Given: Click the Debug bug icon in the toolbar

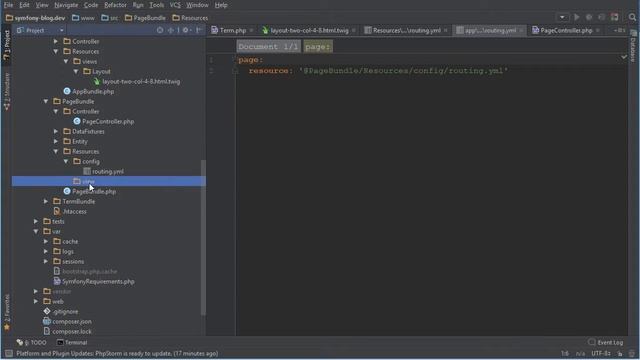Looking at the screenshot, I should pos(589,17).
